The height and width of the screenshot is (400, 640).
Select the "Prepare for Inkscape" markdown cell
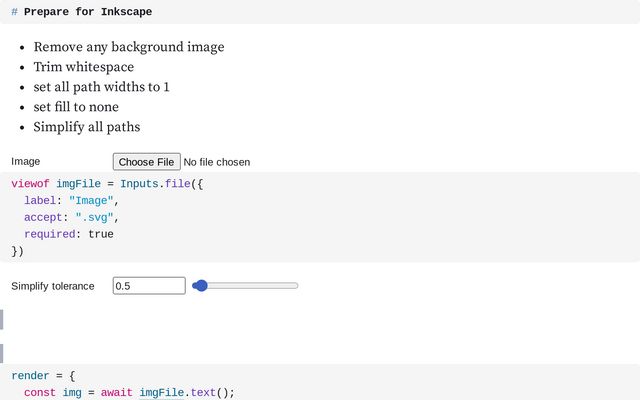tap(320, 12)
